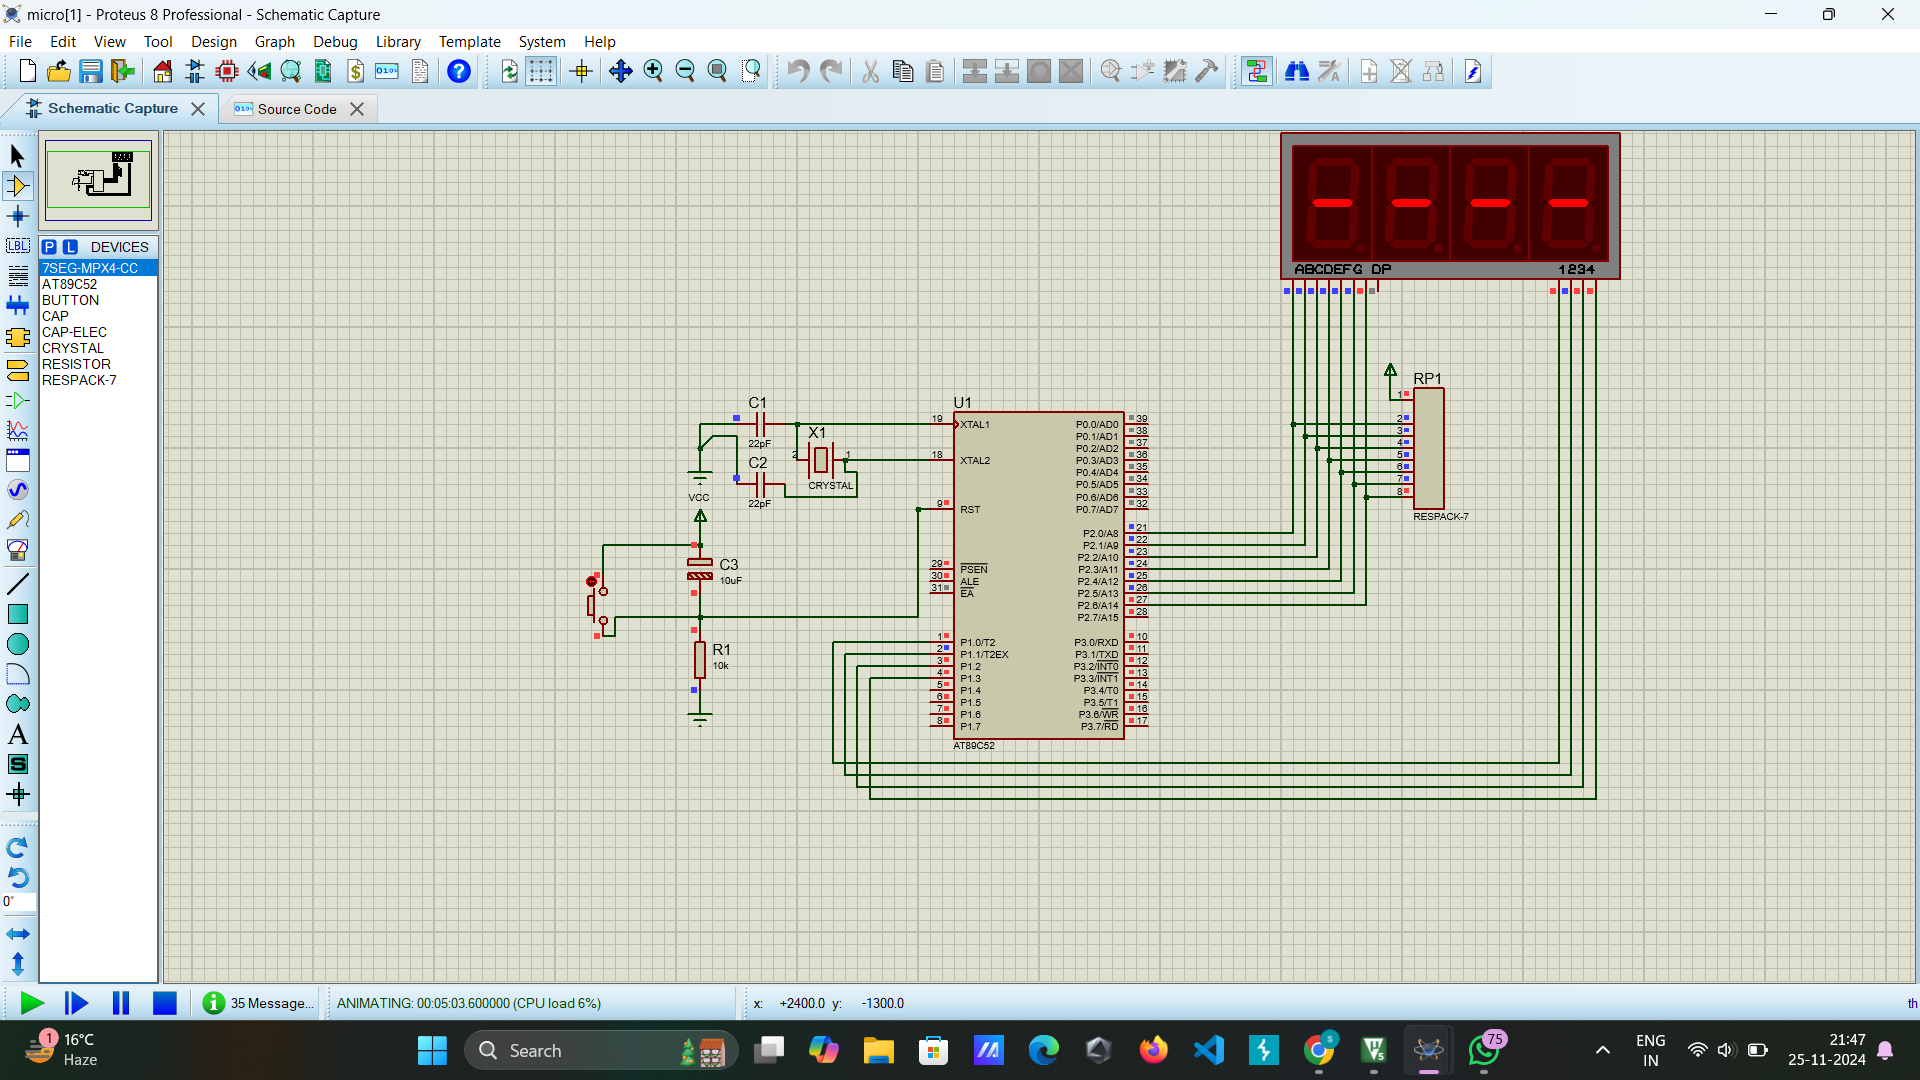Toggle the grid display button
The height and width of the screenshot is (1080, 1920).
541,71
